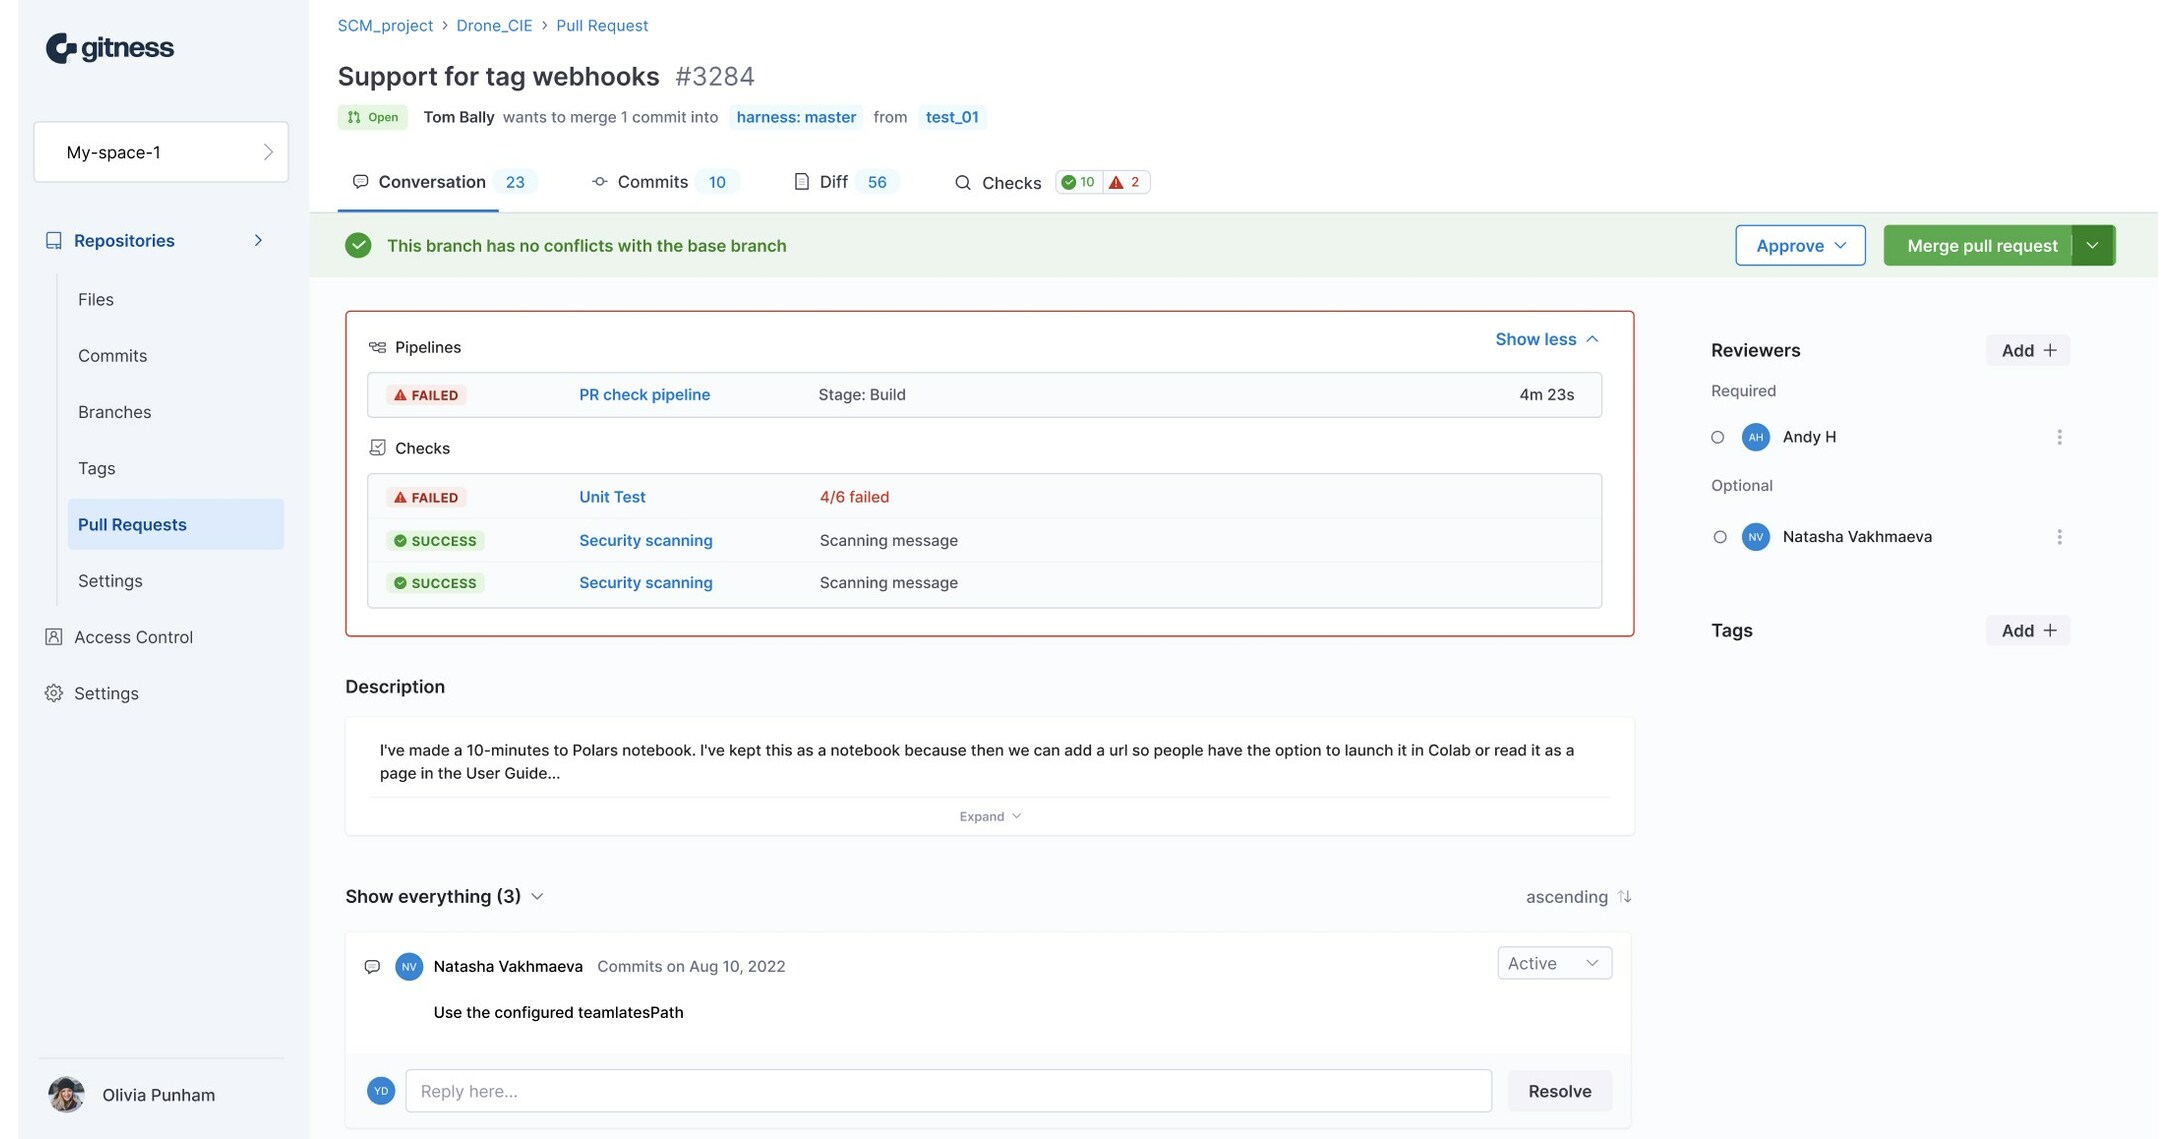This screenshot has width=2176, height=1139.
Task: Expand the Show everything (3) filter
Action: click(444, 897)
